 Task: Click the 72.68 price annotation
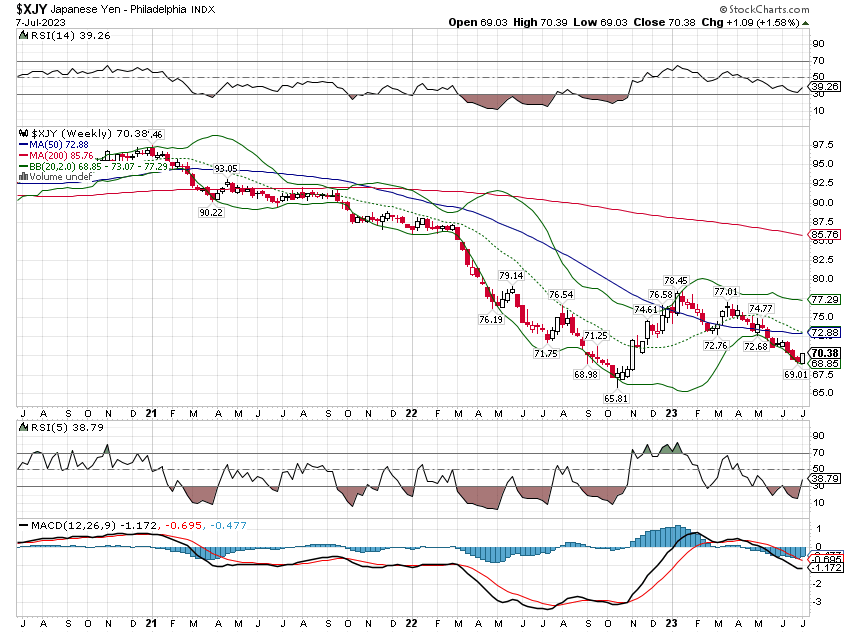tap(756, 346)
